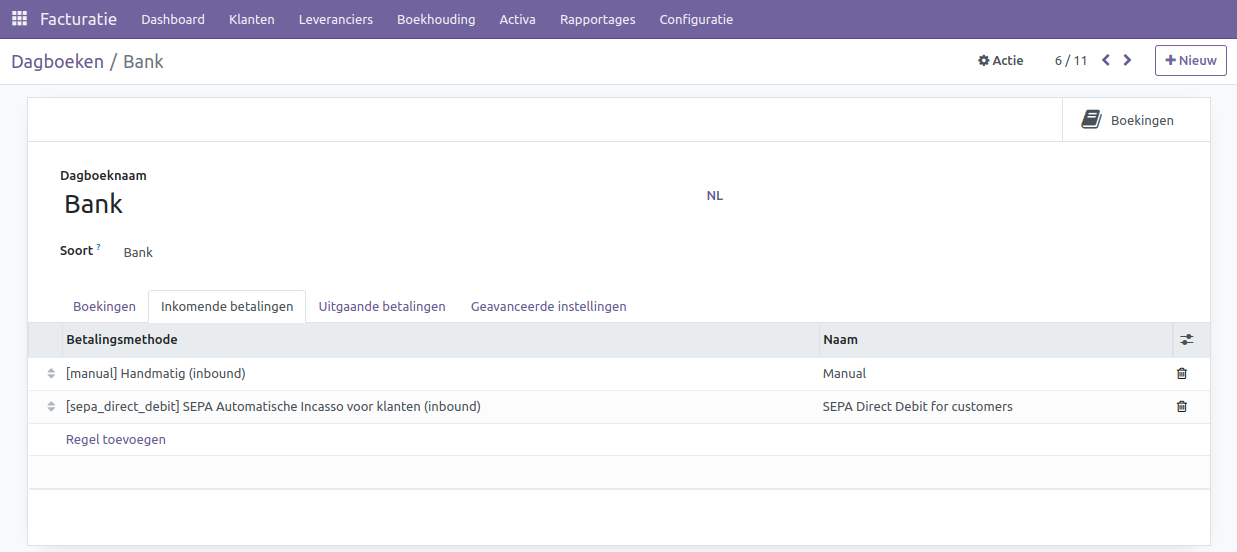The width and height of the screenshot is (1237, 552).
Task: Click the Nieuw button
Action: click(1190, 60)
